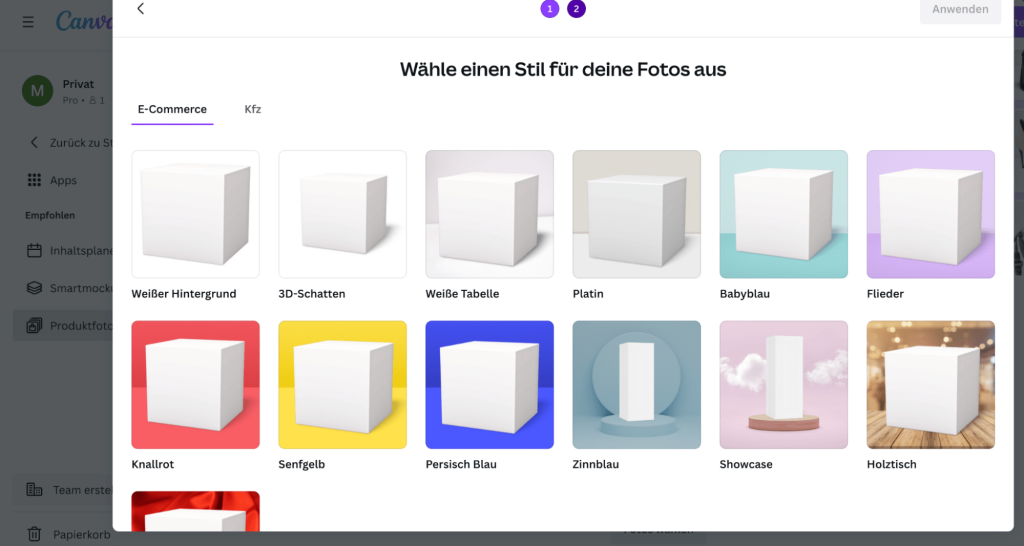The width and height of the screenshot is (1024, 546).
Task: Click the Privat account avatar
Action: click(x=37, y=92)
